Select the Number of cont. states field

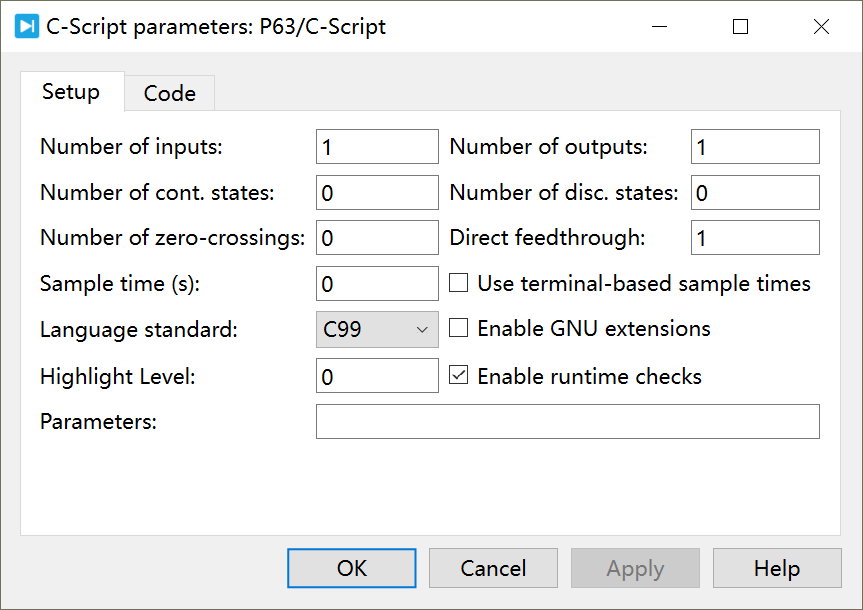click(x=376, y=192)
